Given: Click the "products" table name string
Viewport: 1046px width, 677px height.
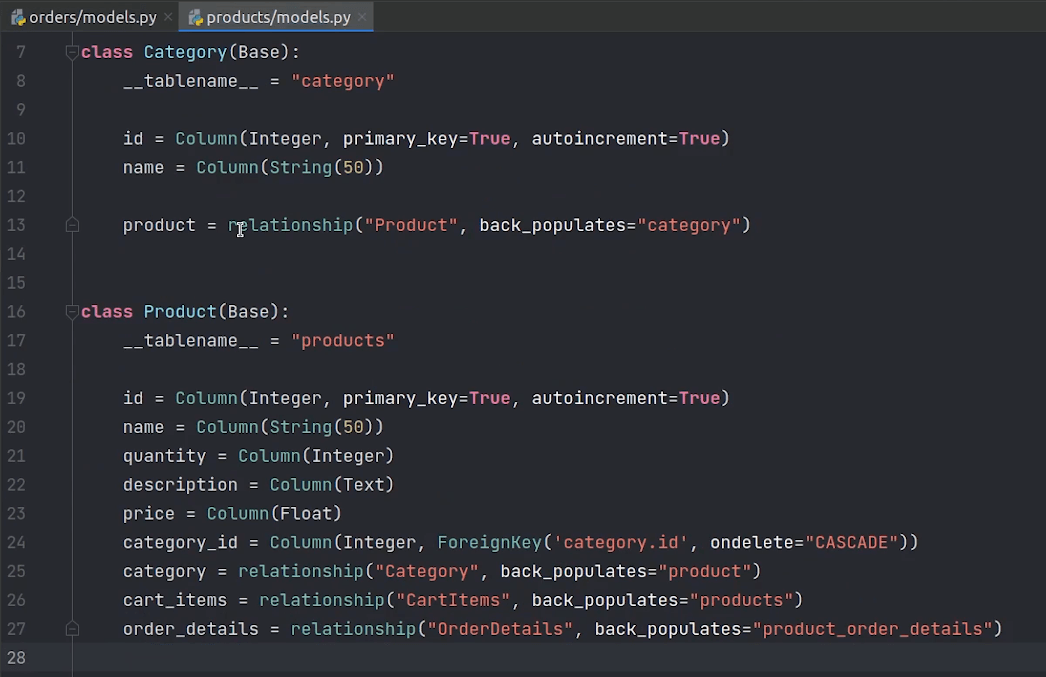Looking at the screenshot, I should point(343,341).
